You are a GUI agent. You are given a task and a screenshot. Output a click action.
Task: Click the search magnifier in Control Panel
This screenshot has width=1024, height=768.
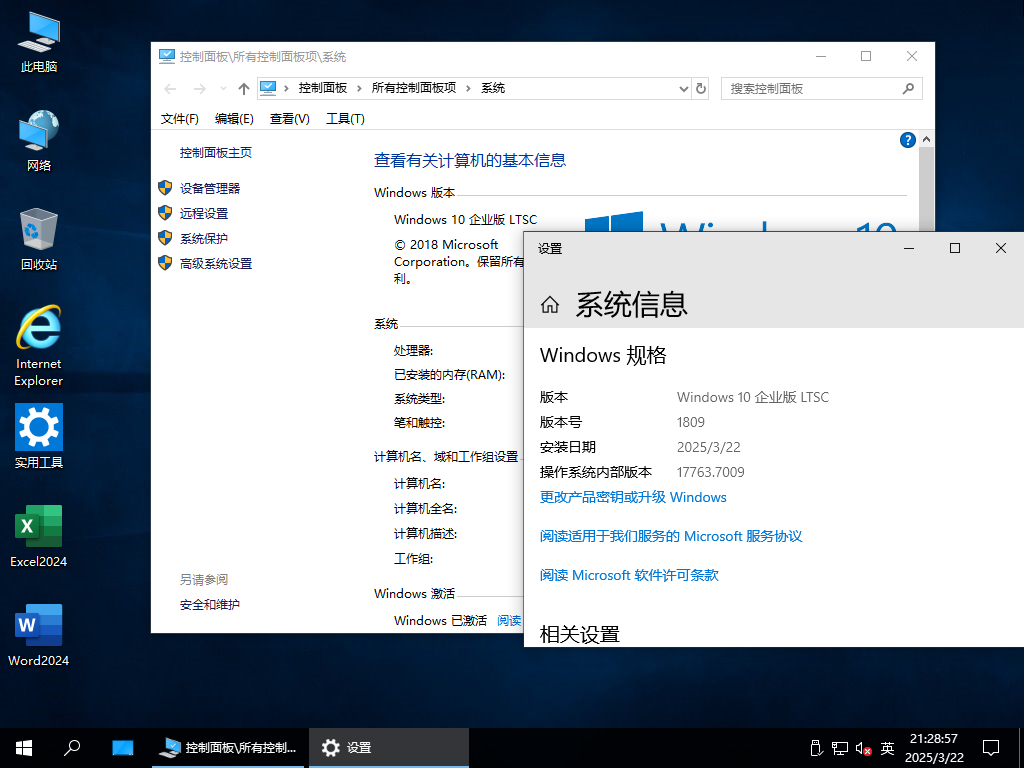[908, 89]
